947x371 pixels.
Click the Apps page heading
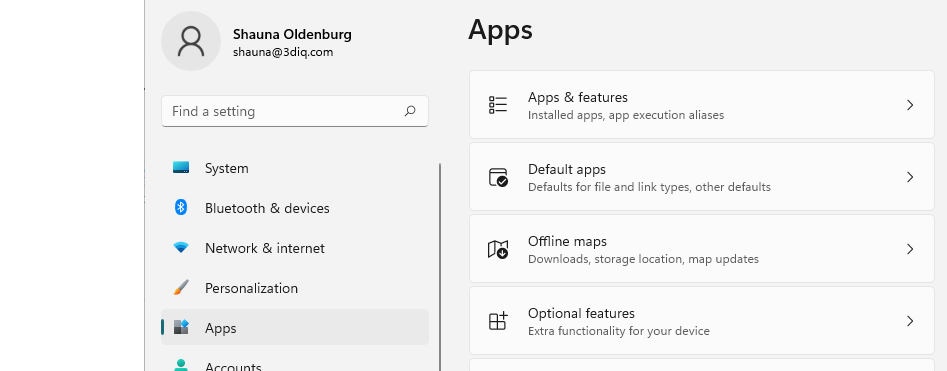500,30
